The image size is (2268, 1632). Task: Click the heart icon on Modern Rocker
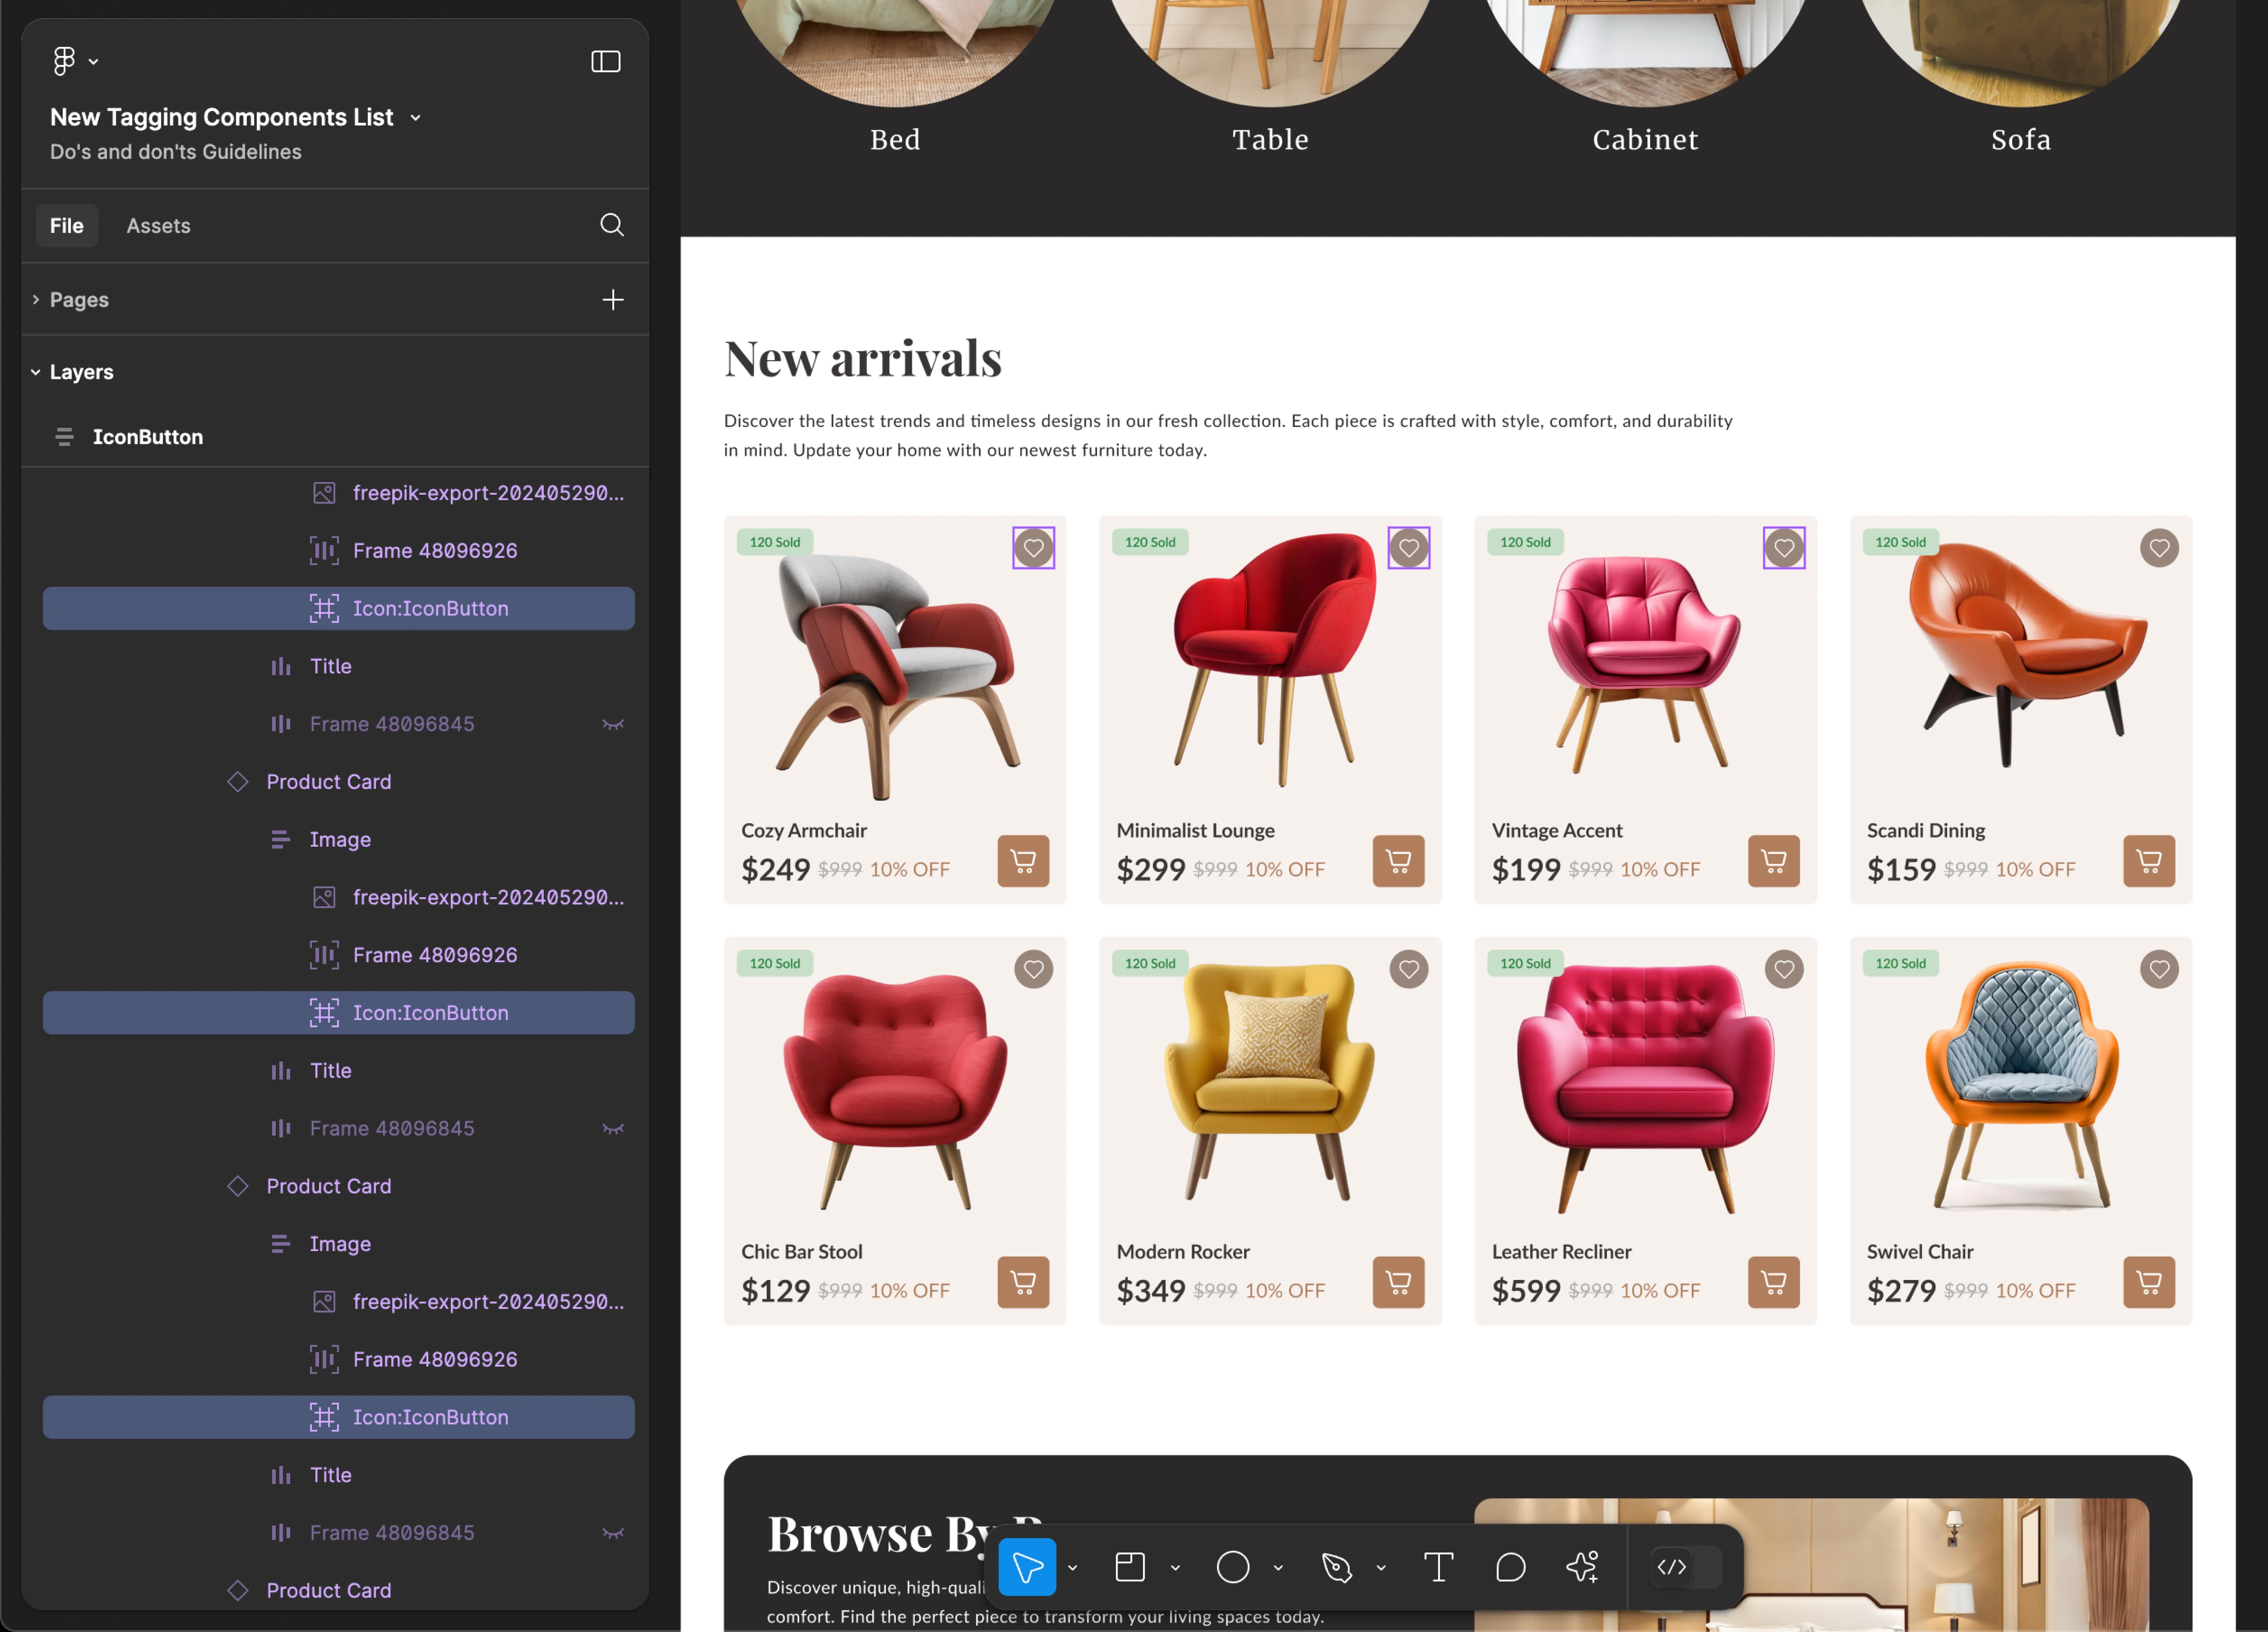pyautogui.click(x=1409, y=969)
